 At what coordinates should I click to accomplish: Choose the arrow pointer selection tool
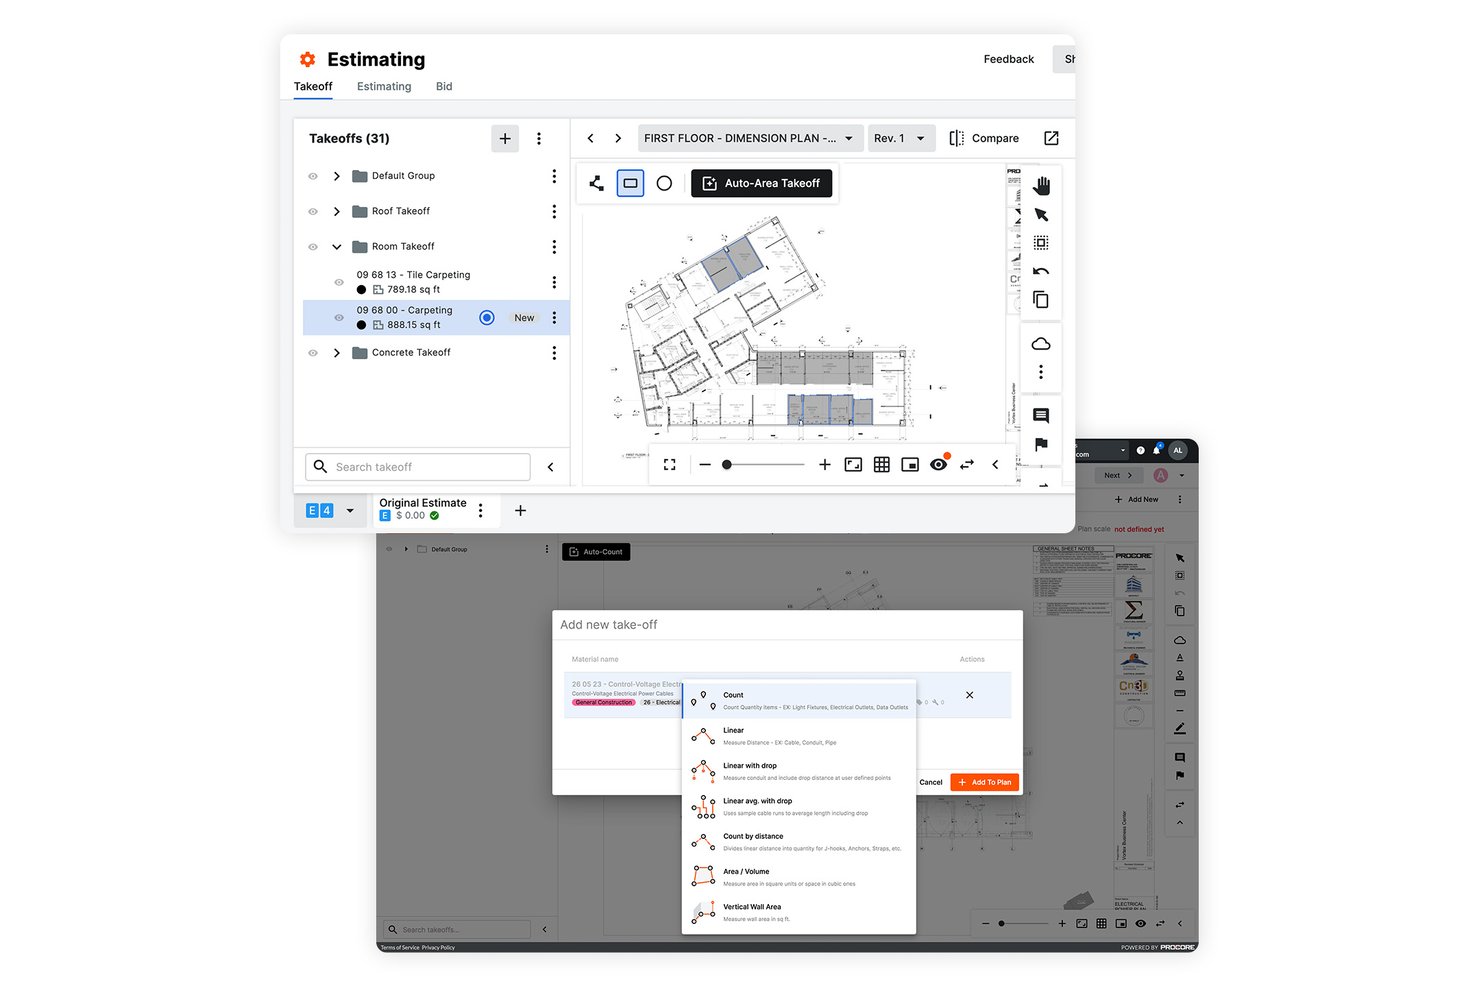click(x=1041, y=215)
